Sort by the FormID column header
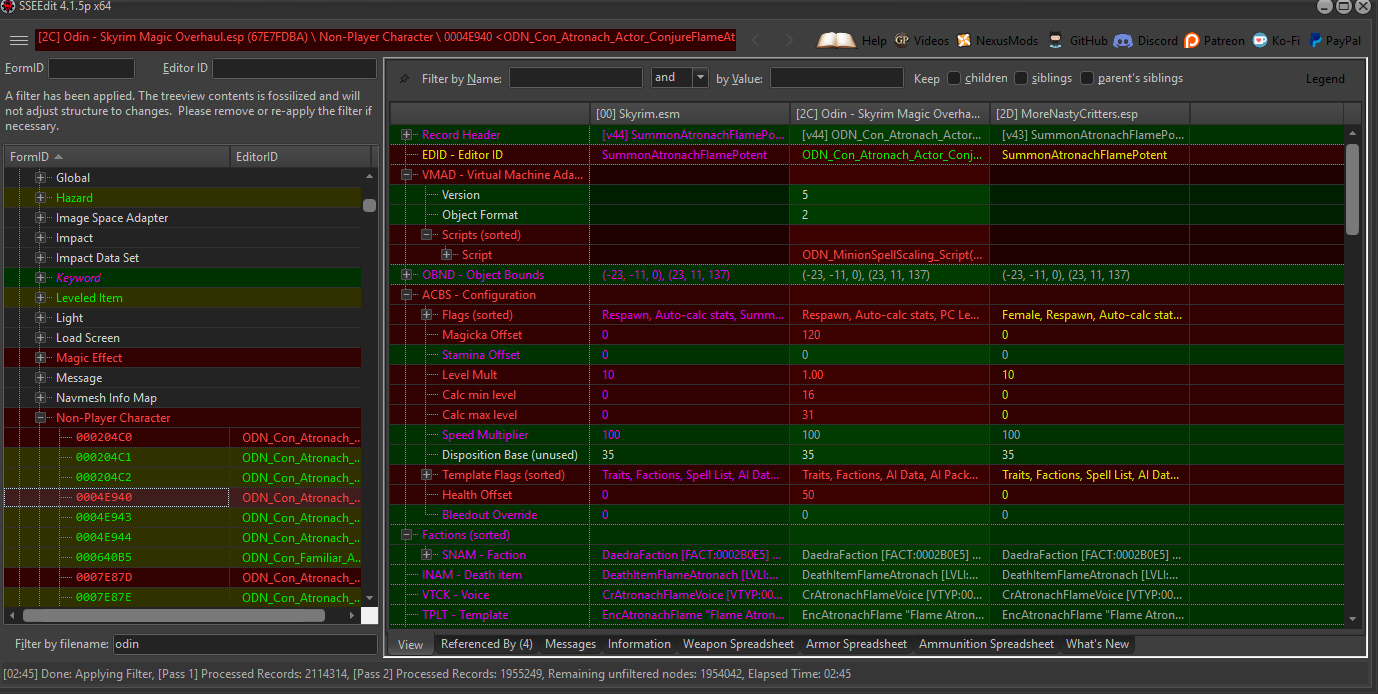 point(116,157)
